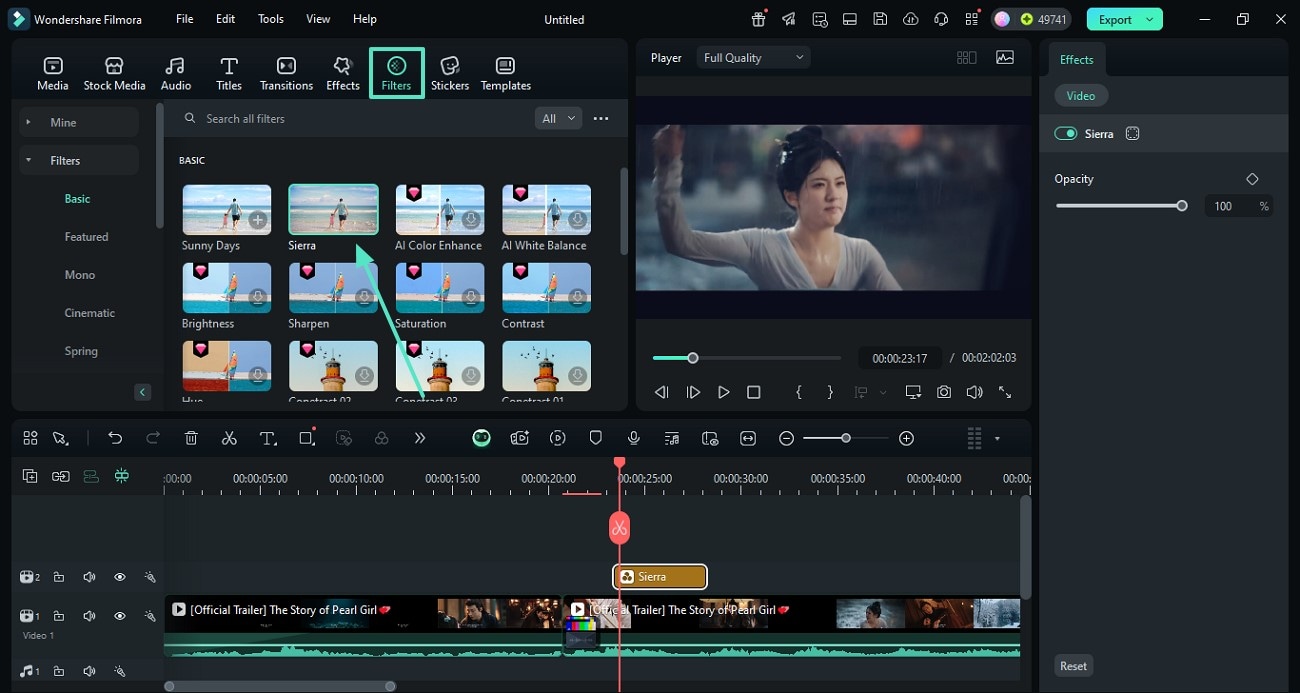Screen dimensions: 1300x693
Task: Zoom out timeline with minus icon
Action: click(x=787, y=438)
